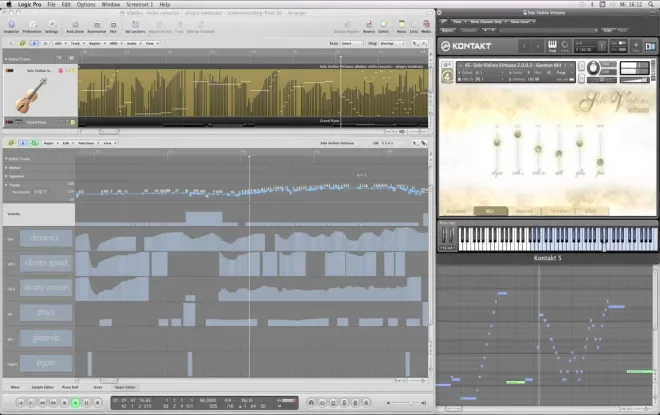Toggle the link button in Arrange local menu bar
Screen dimensions: 660x415
click(x=22, y=43)
